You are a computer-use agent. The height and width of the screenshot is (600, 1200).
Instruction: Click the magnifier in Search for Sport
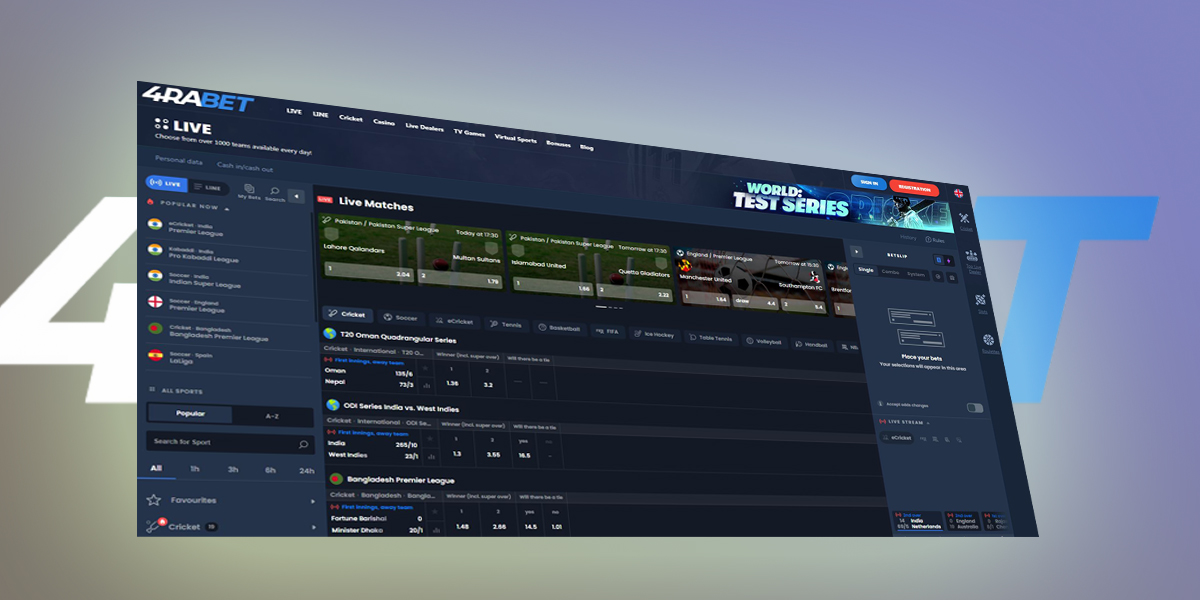304,444
